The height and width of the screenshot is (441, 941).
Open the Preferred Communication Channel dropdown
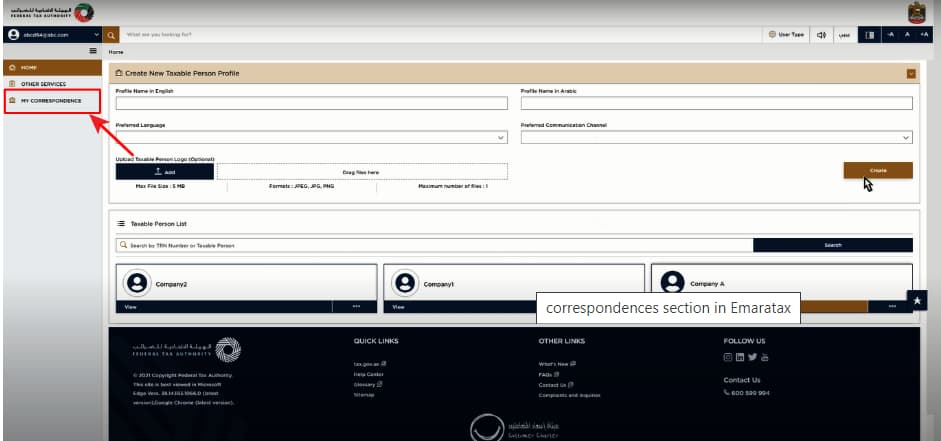[717, 137]
